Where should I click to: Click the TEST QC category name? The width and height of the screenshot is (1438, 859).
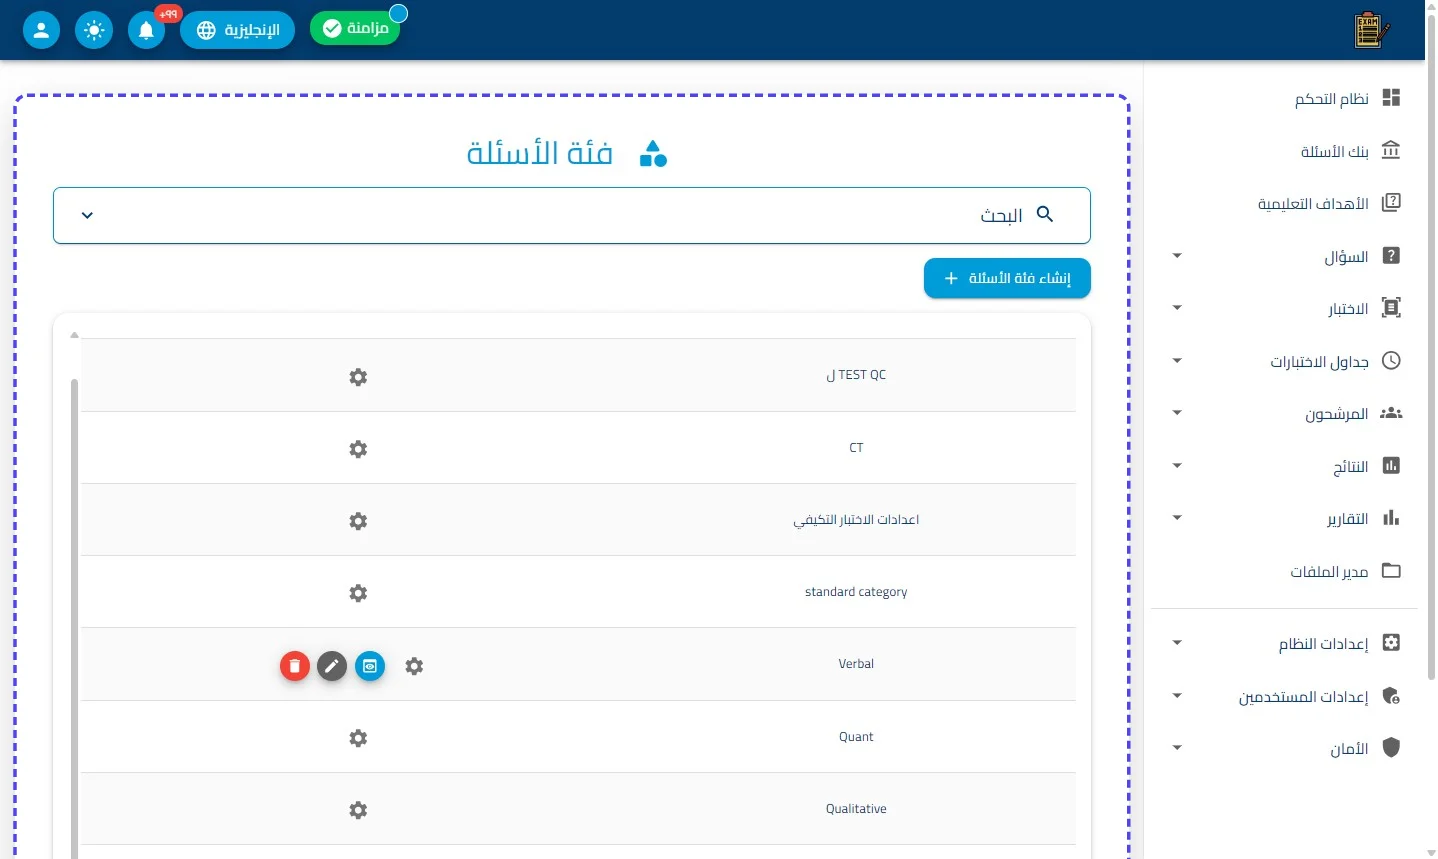tap(857, 375)
